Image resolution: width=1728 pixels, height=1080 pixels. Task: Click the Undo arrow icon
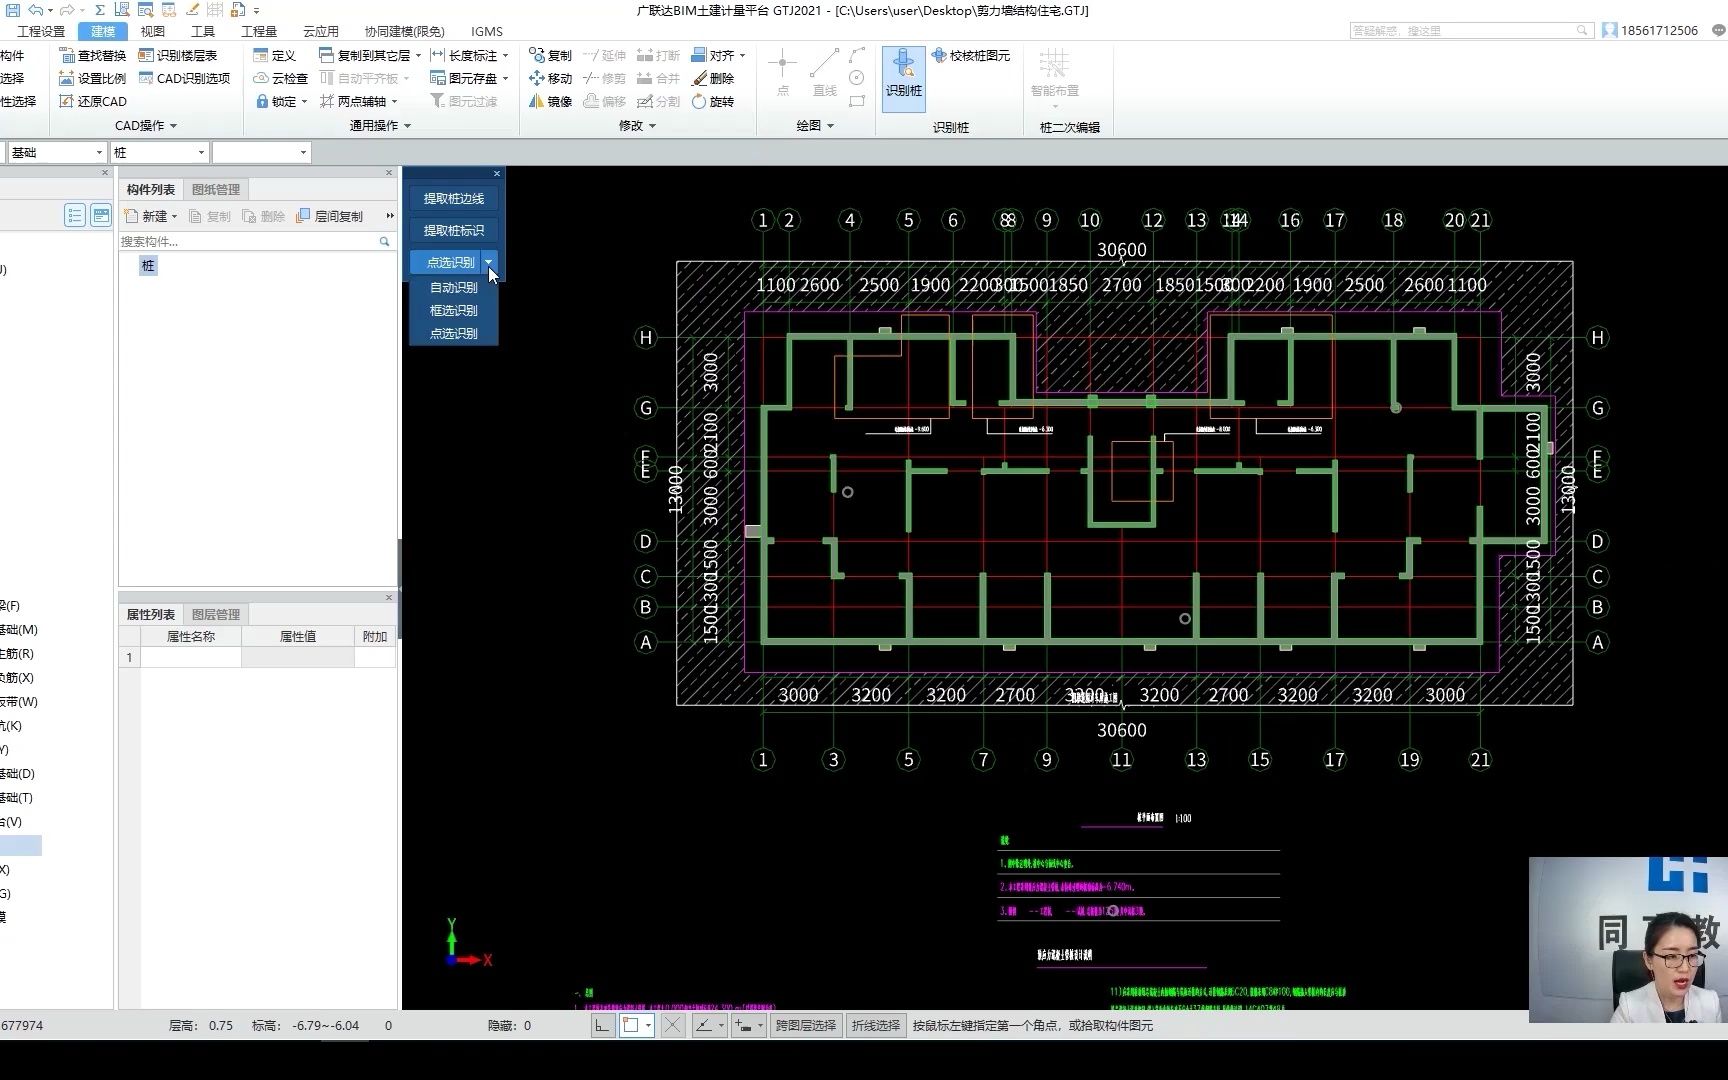coord(36,10)
